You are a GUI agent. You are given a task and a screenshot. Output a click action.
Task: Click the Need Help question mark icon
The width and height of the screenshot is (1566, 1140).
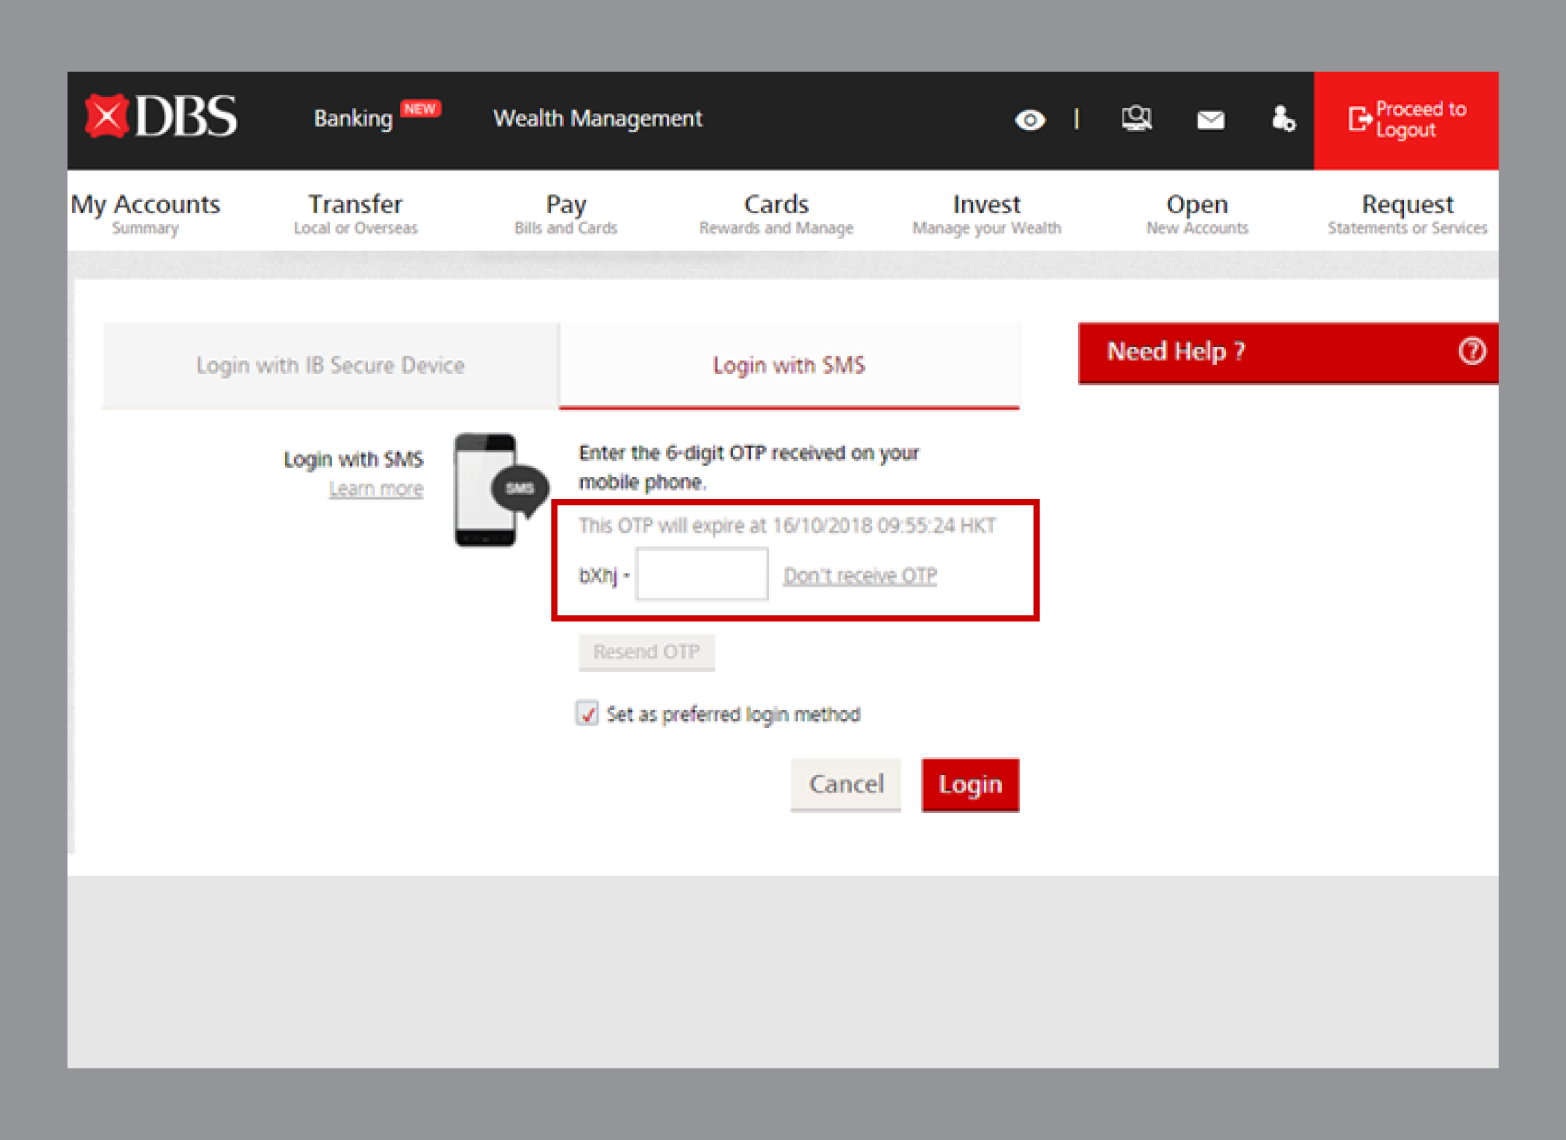[x=1471, y=351]
